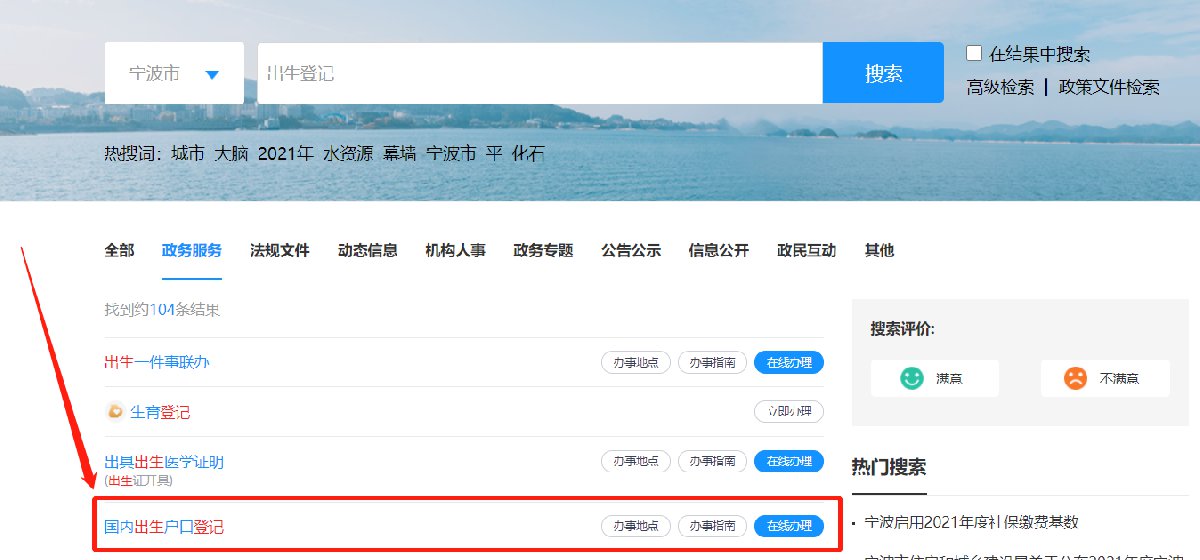Open the 政策文件检索 link
The width and height of the screenshot is (1200, 560).
click(x=1109, y=87)
